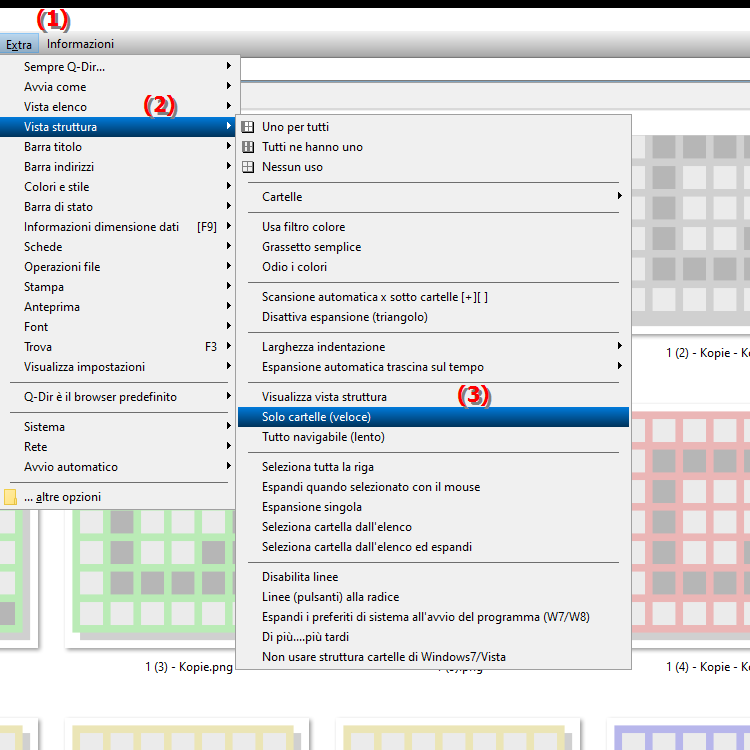Click Espansione singola option
The height and width of the screenshot is (750, 750).
click(x=433, y=507)
